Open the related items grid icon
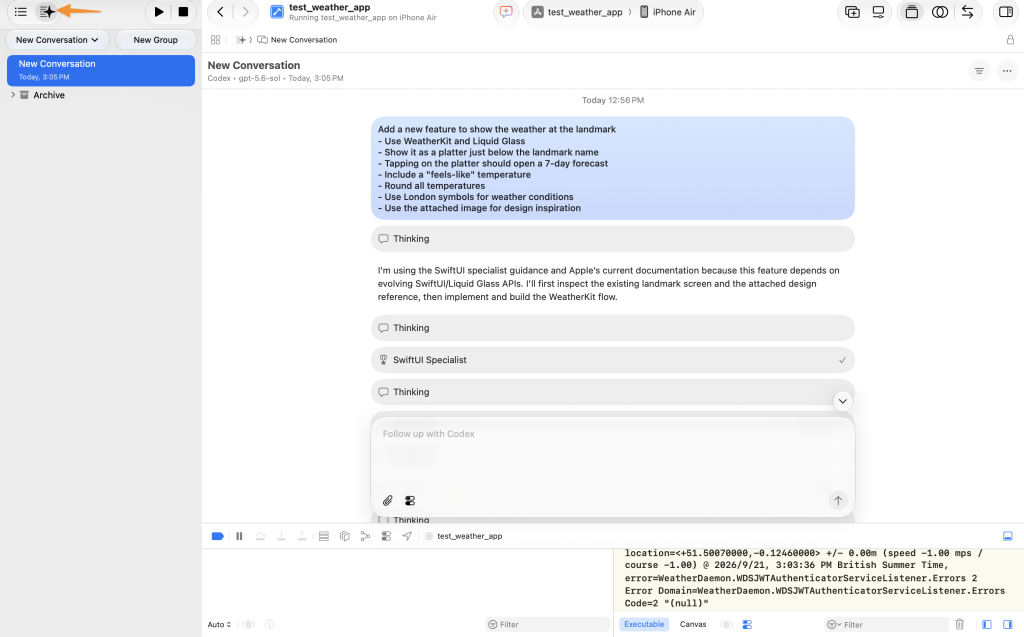This screenshot has width=1024, height=637. point(216,40)
